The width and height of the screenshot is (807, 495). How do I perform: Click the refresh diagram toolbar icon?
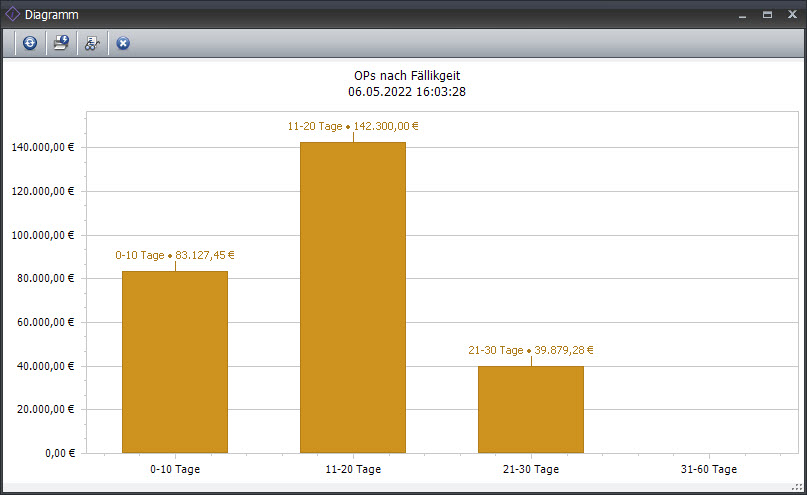(30, 43)
